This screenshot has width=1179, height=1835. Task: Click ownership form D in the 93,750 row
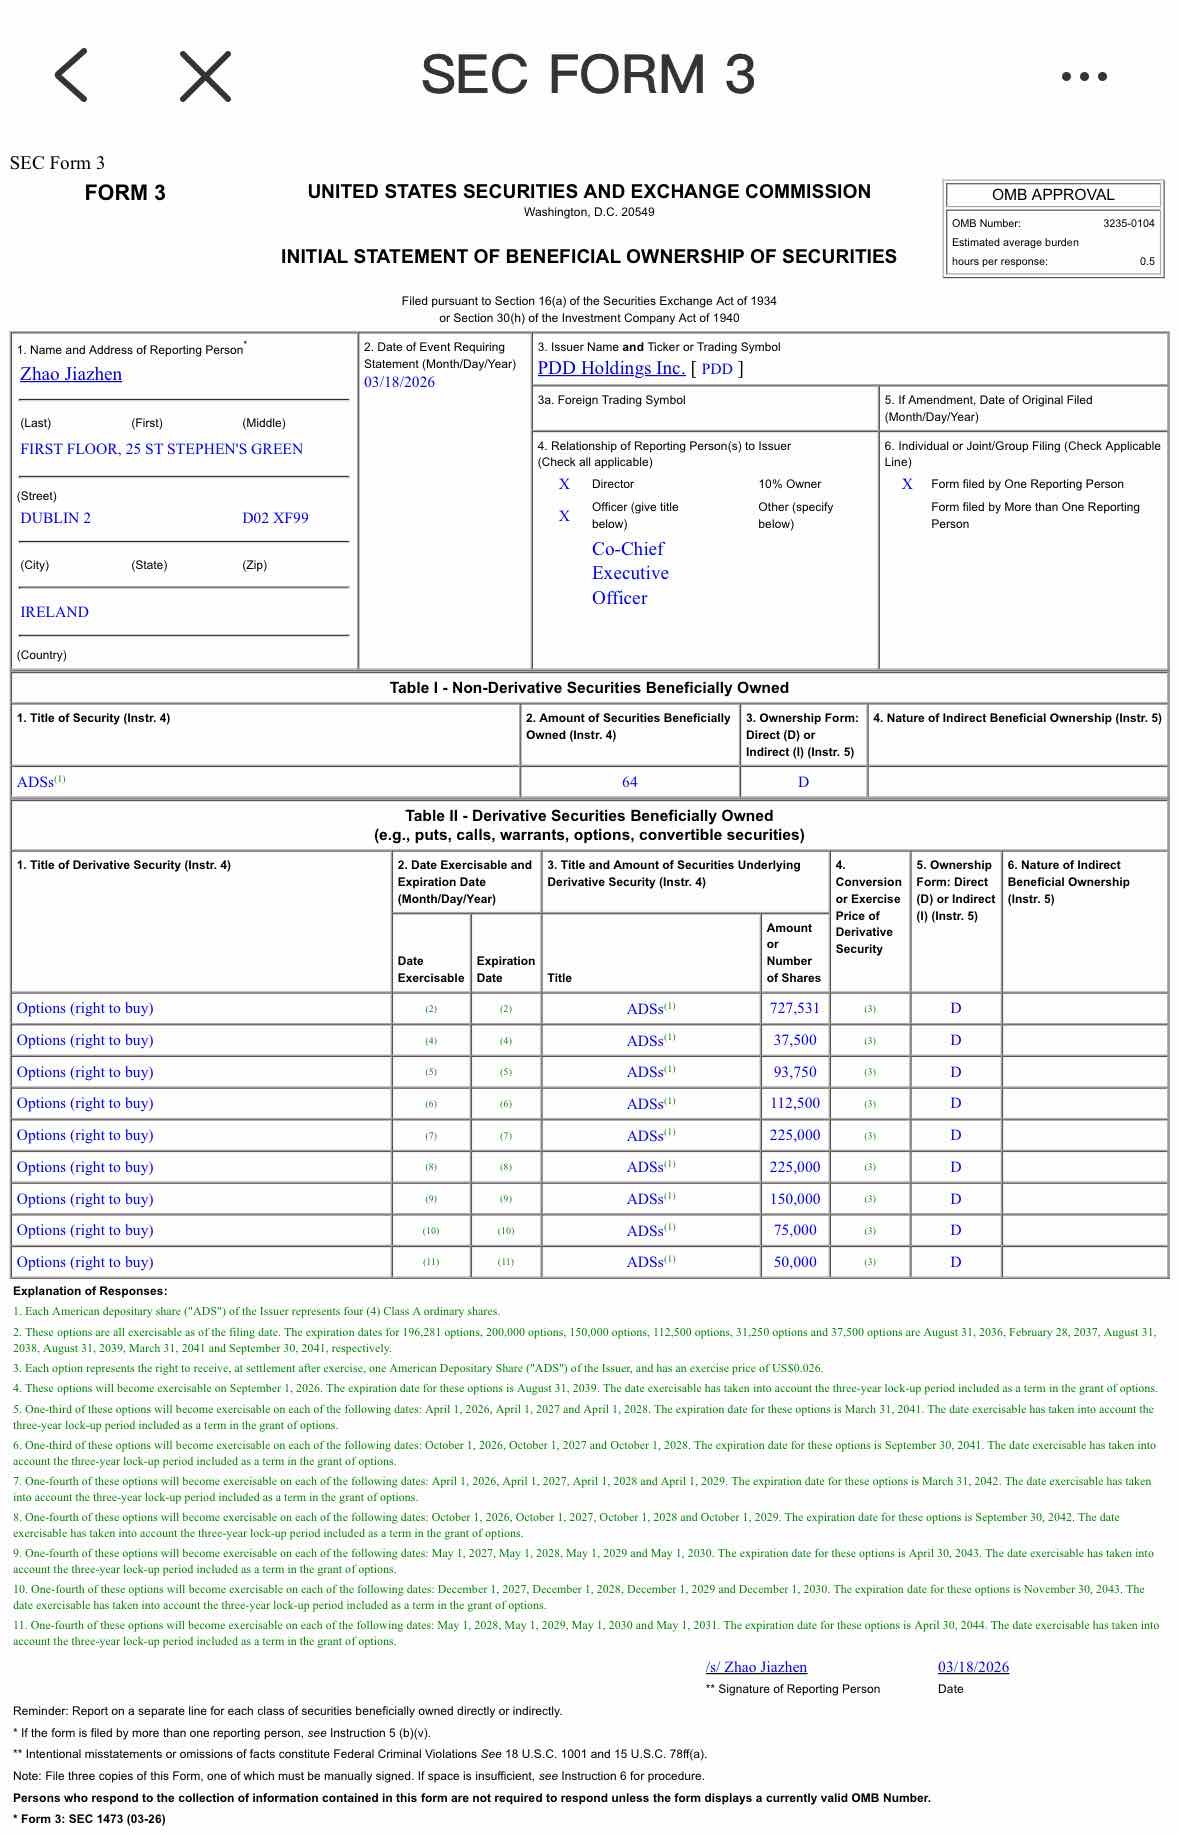(956, 1072)
